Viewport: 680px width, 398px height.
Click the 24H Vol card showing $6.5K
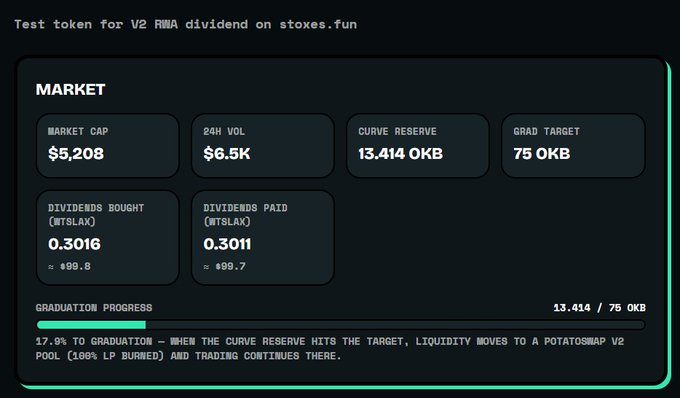(263, 146)
